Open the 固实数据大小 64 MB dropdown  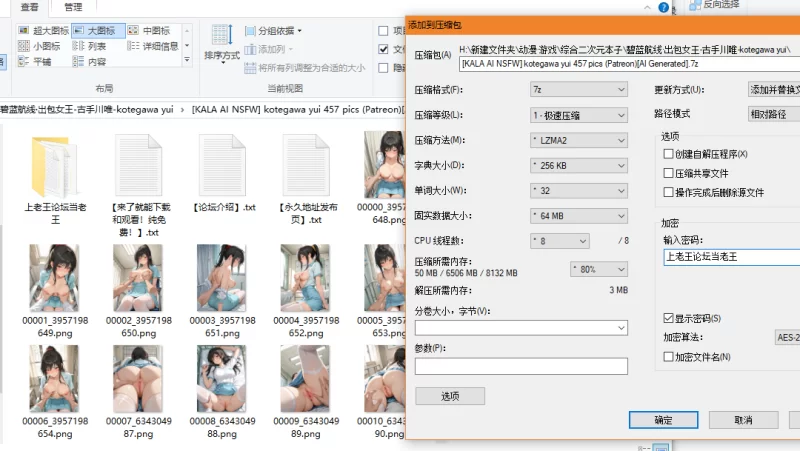click(x=579, y=216)
